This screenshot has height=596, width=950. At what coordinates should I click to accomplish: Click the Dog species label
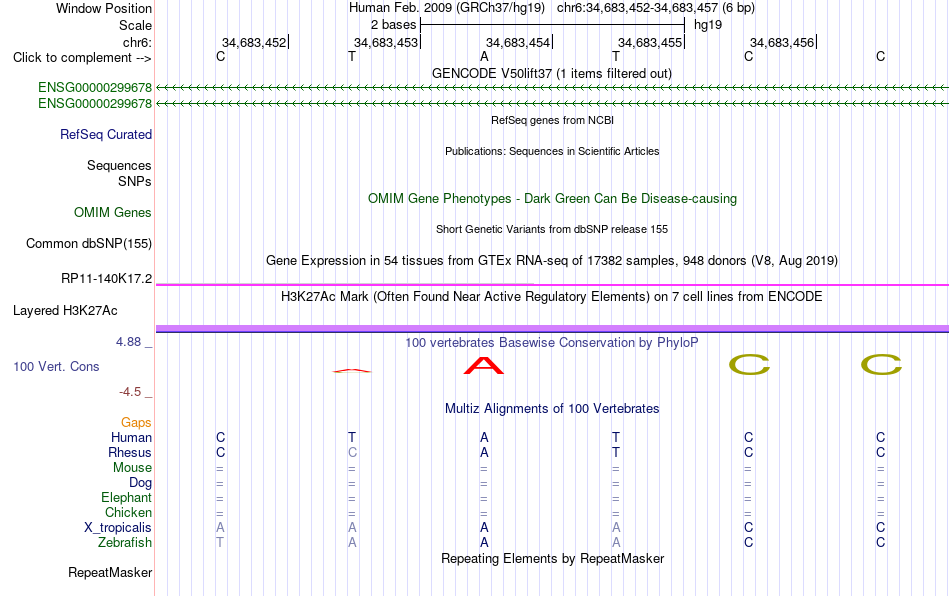point(140,483)
